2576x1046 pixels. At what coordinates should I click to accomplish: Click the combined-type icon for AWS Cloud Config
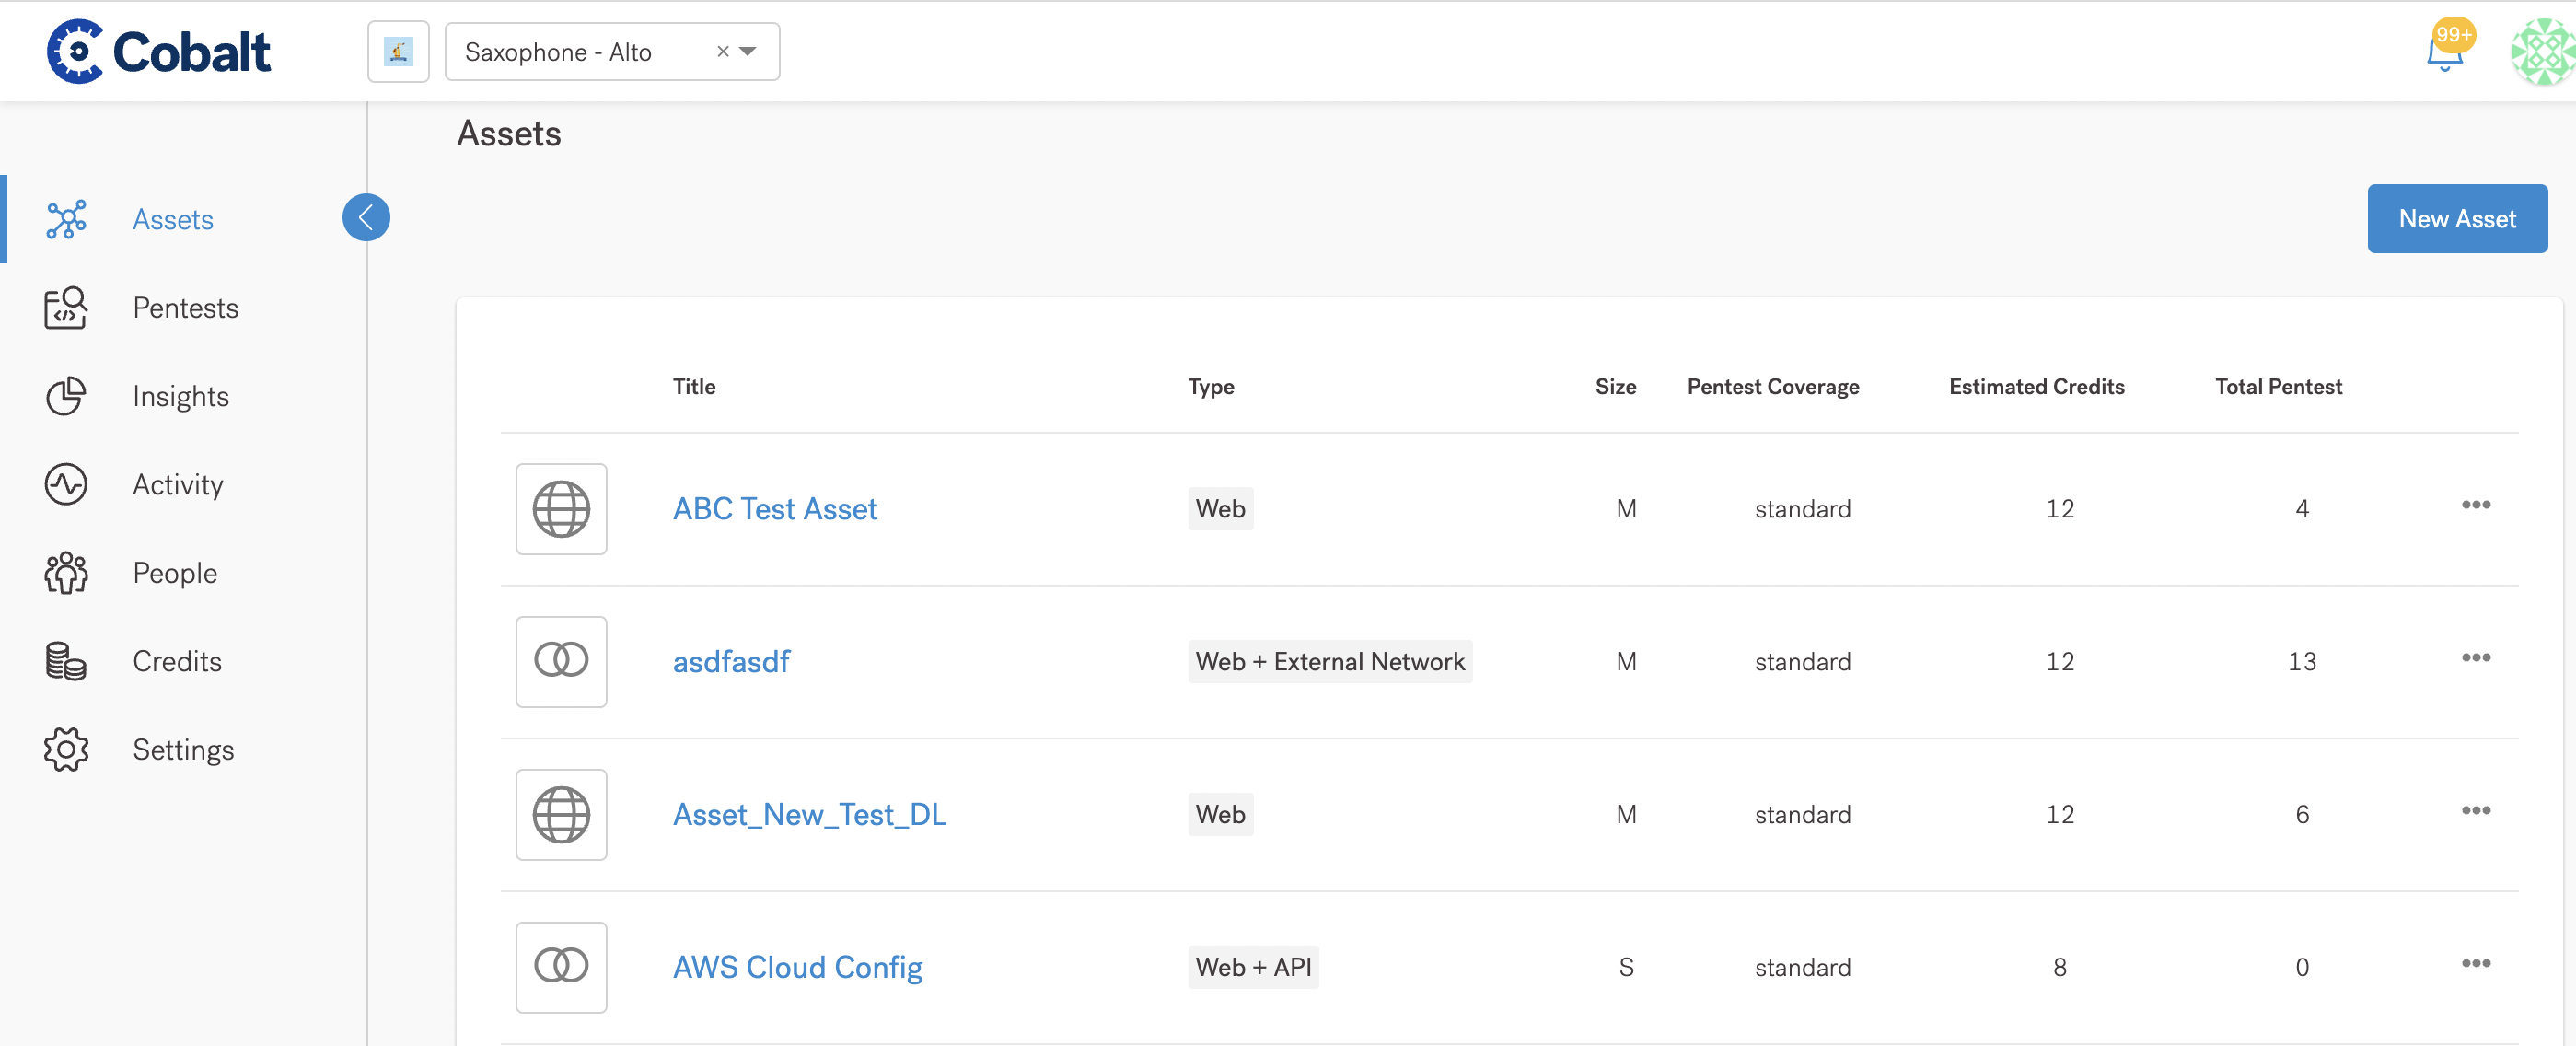(x=561, y=967)
